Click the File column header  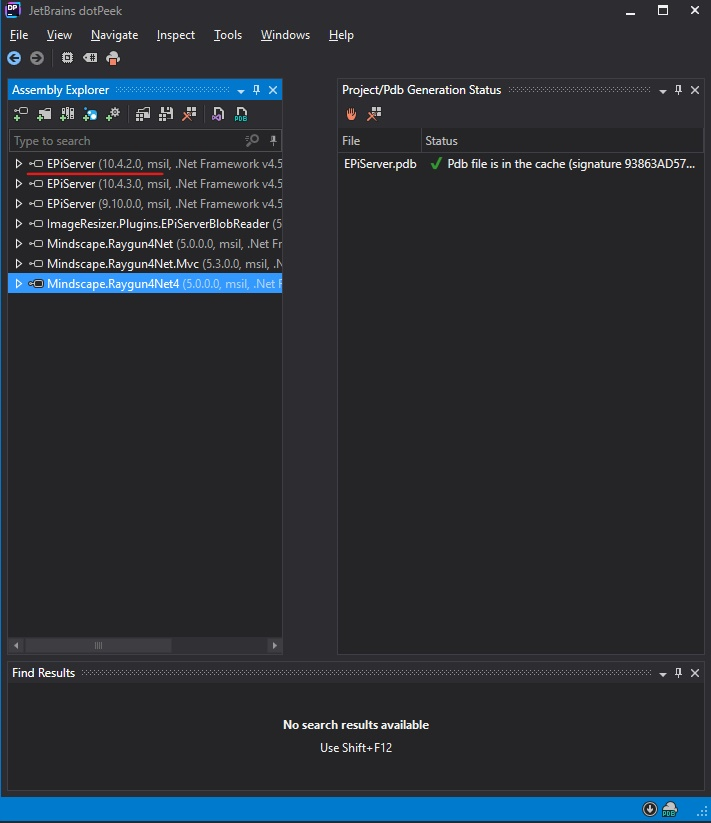379,141
